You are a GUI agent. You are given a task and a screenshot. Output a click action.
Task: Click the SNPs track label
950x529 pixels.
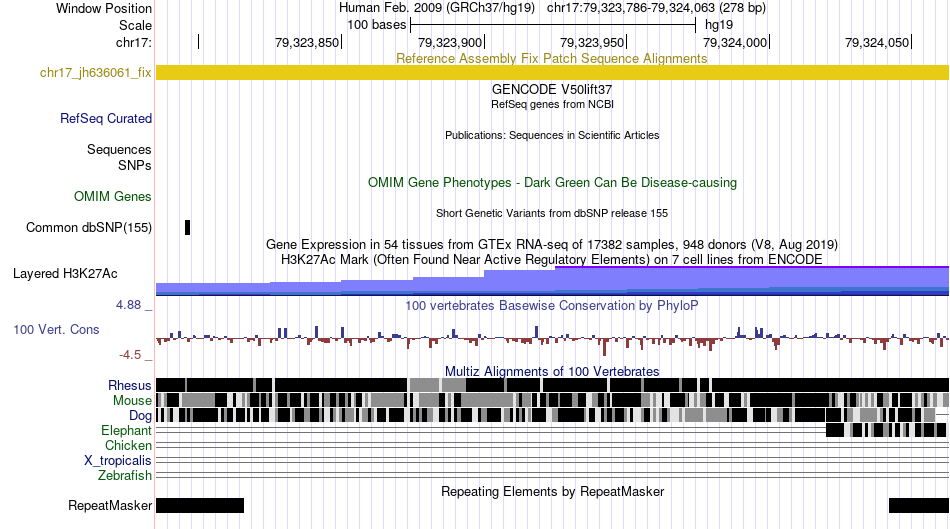point(135,165)
